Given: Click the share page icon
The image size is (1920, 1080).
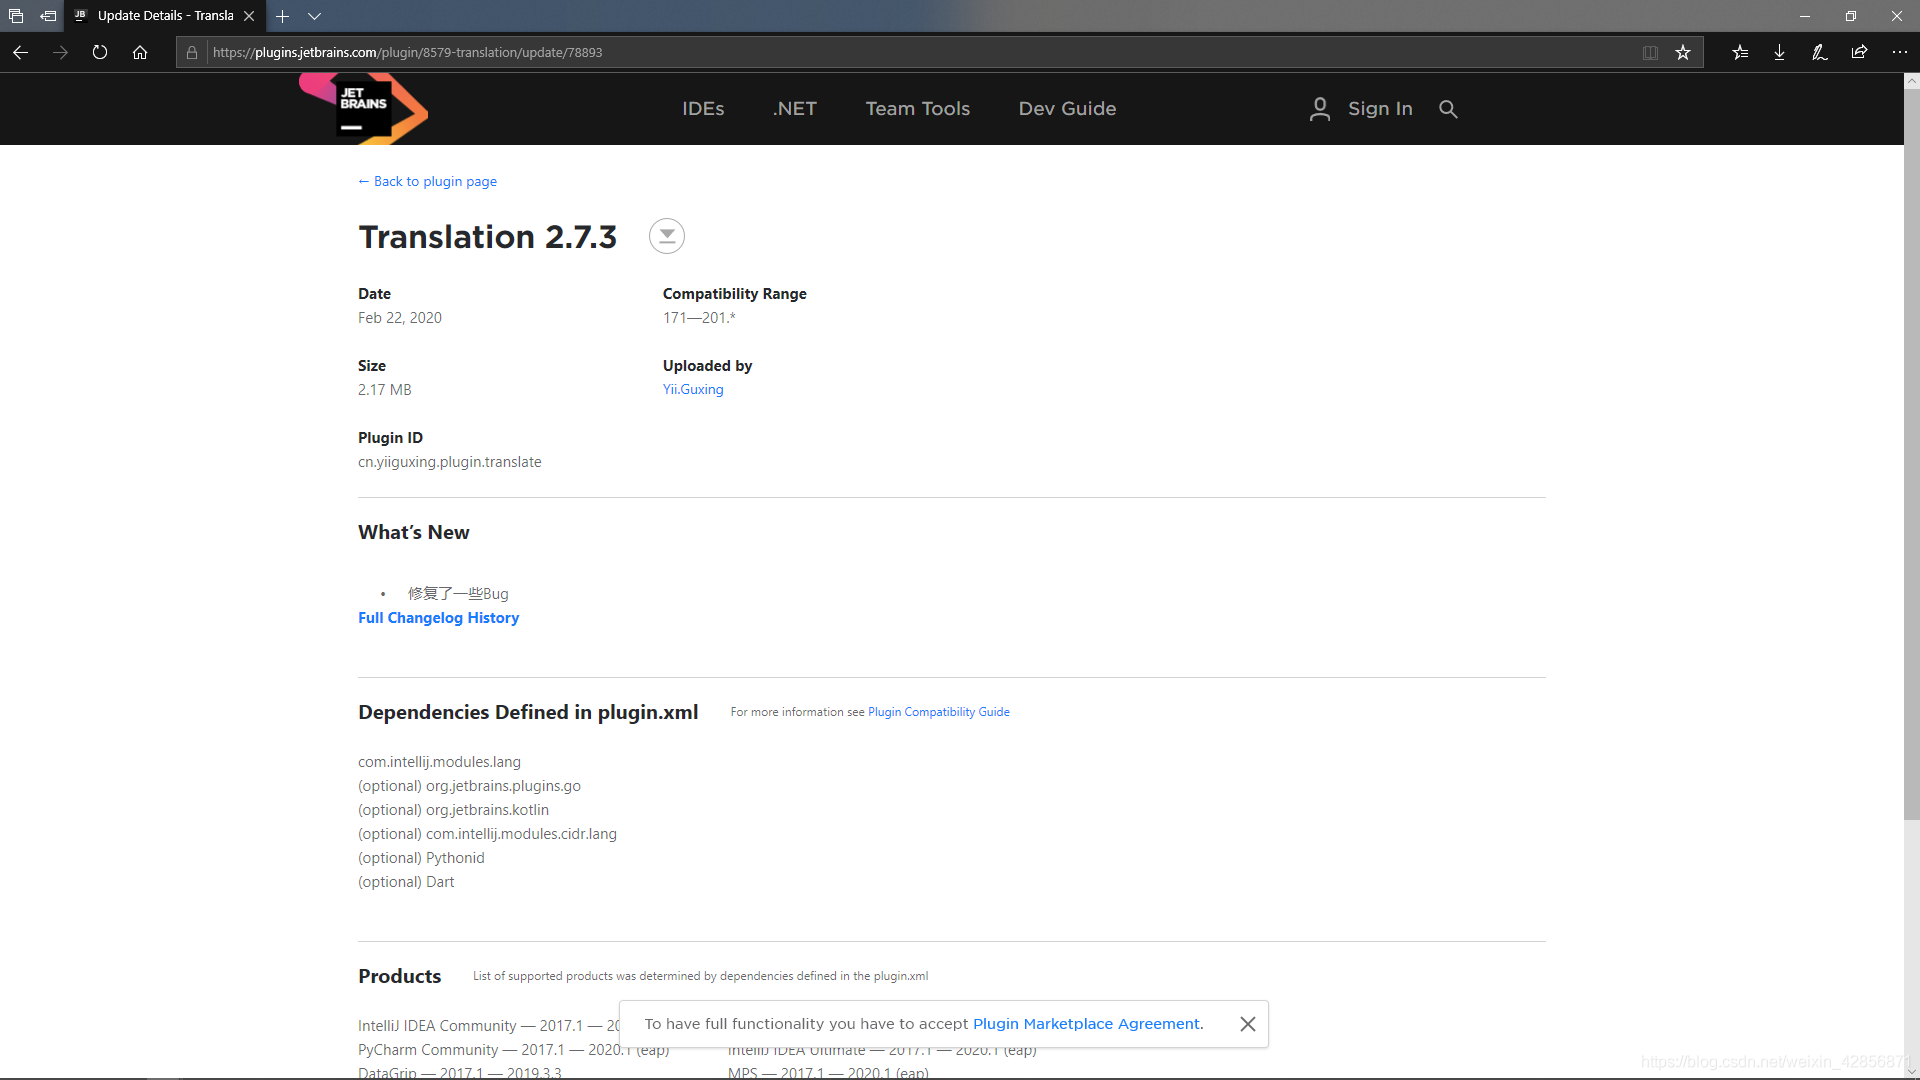Looking at the screenshot, I should pyautogui.click(x=1859, y=53).
